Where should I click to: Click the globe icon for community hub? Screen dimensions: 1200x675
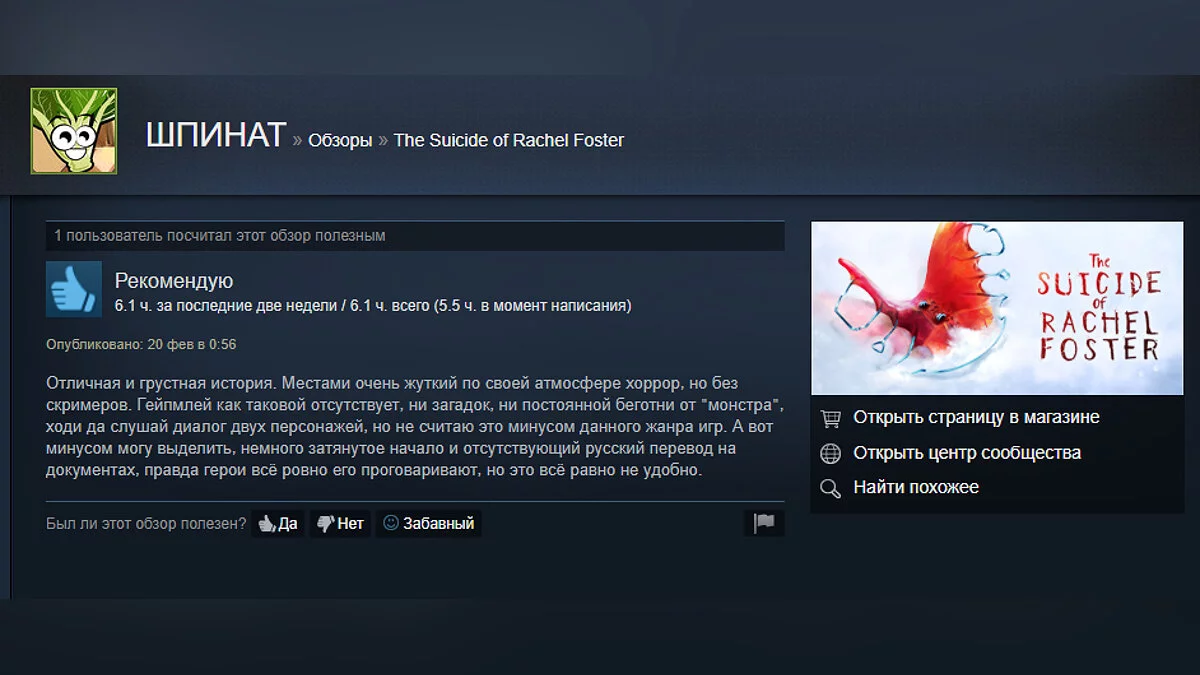830,453
